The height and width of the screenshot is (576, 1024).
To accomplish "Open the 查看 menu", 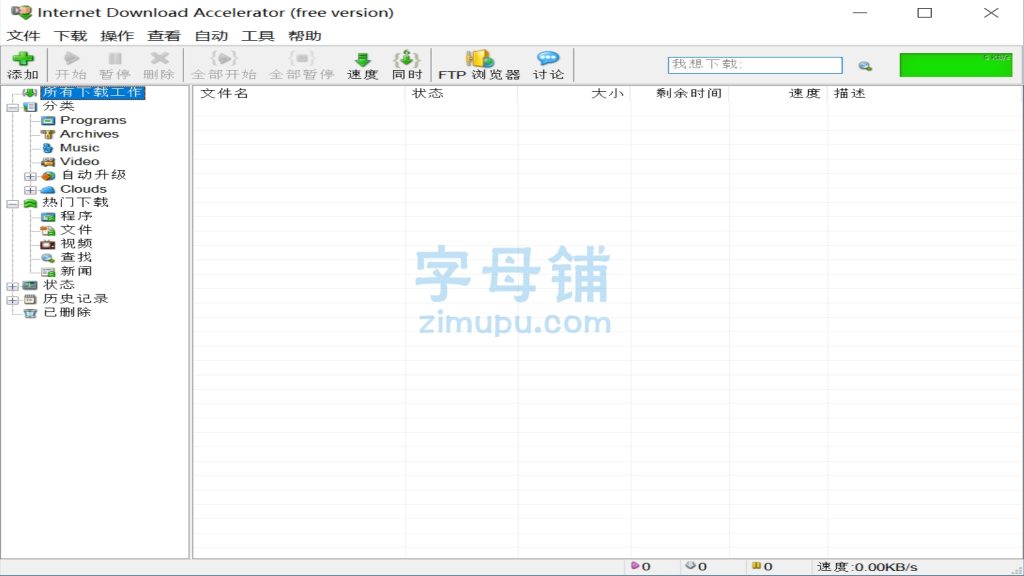I will (163, 36).
